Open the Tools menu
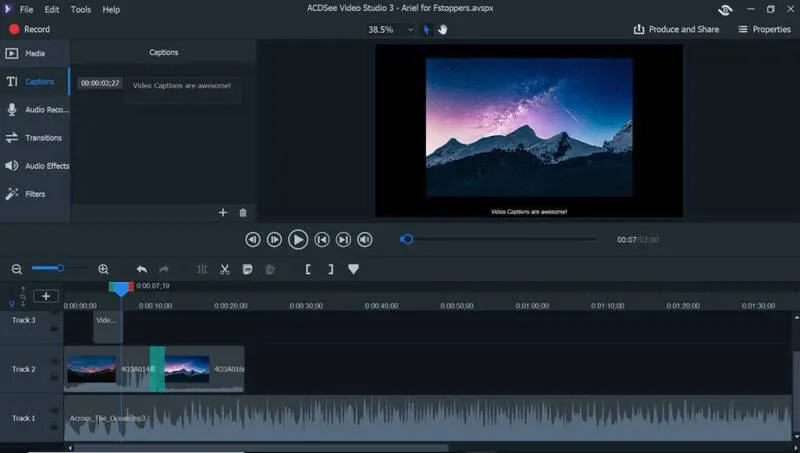 (x=81, y=9)
